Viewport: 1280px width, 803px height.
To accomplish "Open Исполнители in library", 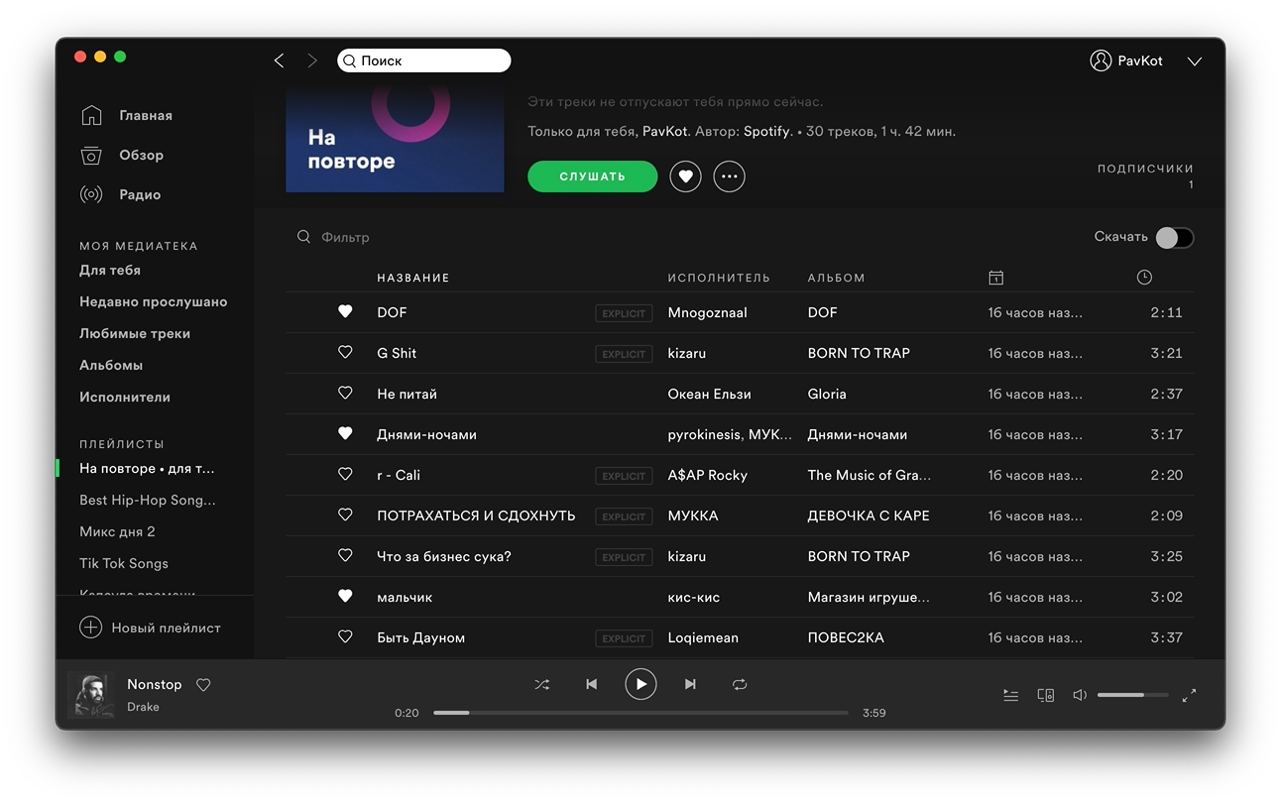I will [125, 397].
